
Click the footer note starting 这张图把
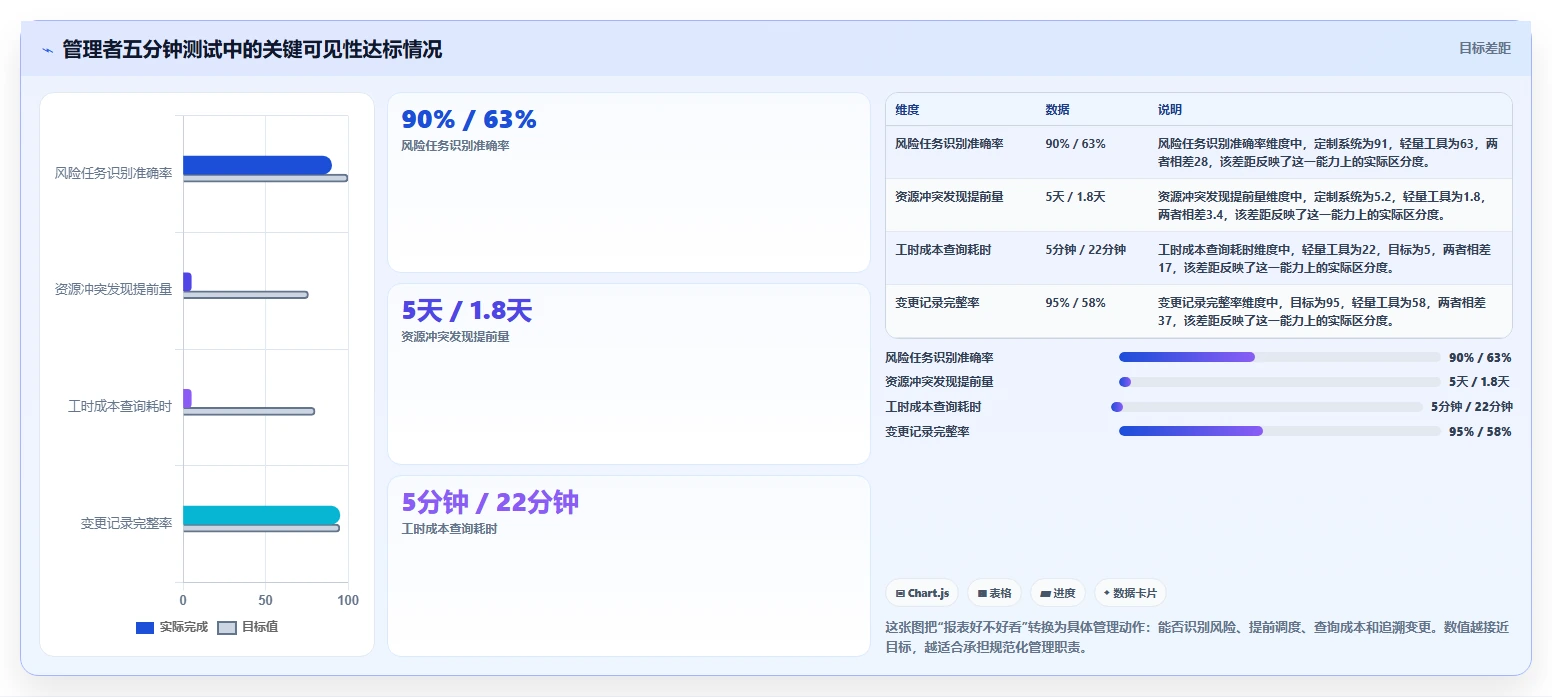tap(1197, 637)
